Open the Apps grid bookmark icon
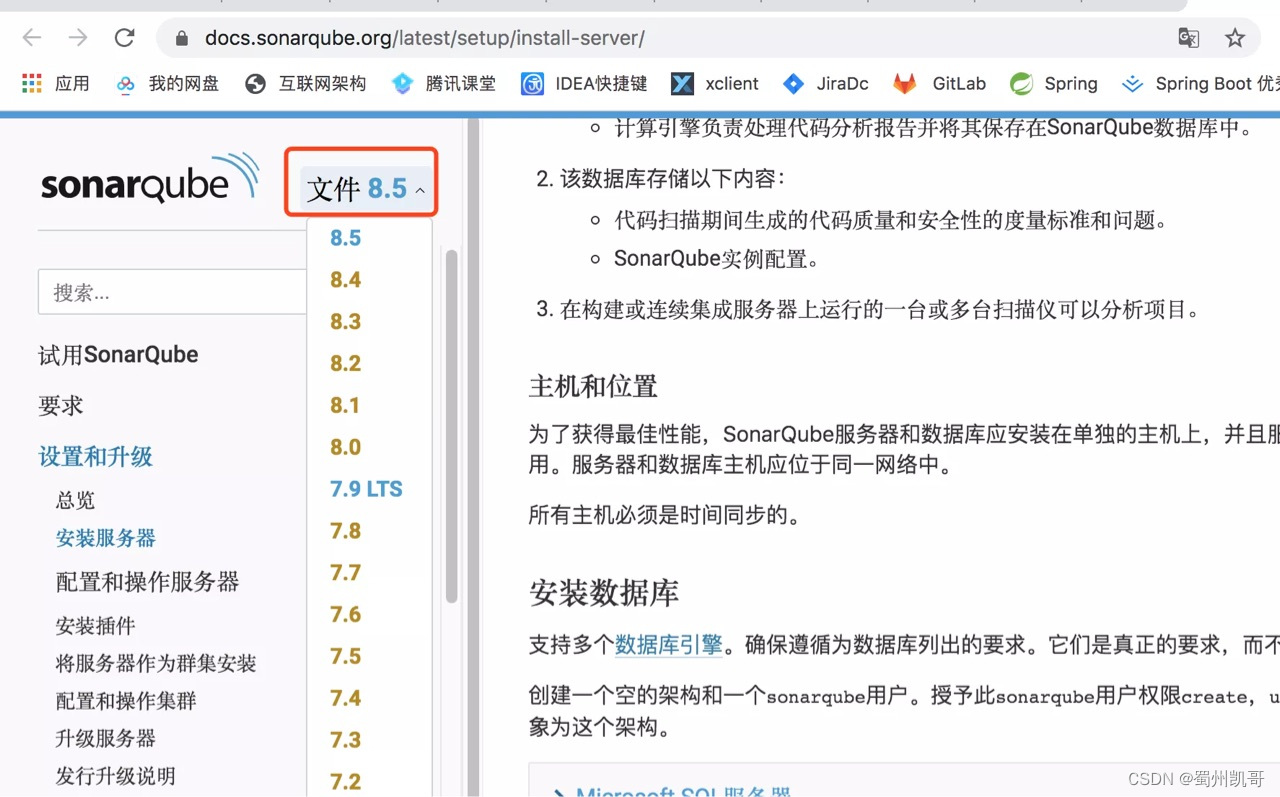The width and height of the screenshot is (1280, 797). click(32, 84)
